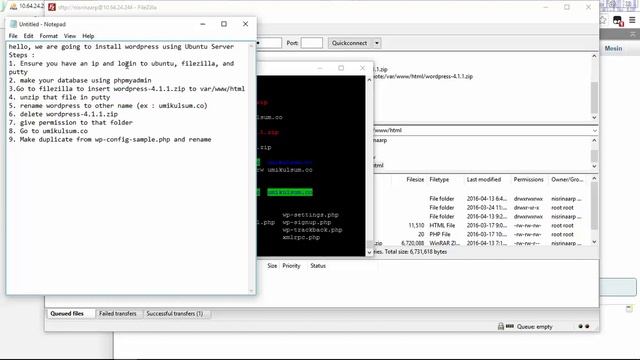Open the Help menu in Notepad

tap(88, 36)
